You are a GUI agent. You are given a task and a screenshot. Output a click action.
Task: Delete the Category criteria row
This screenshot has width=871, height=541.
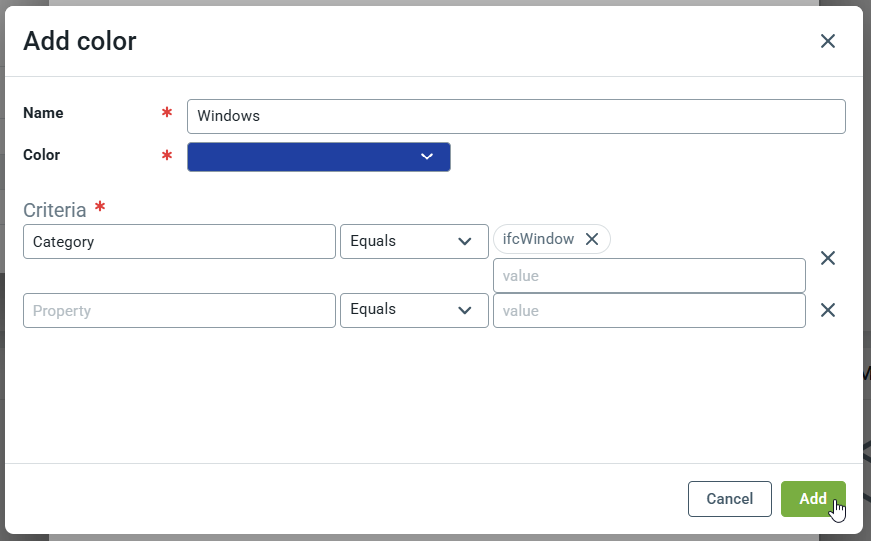pos(827,258)
